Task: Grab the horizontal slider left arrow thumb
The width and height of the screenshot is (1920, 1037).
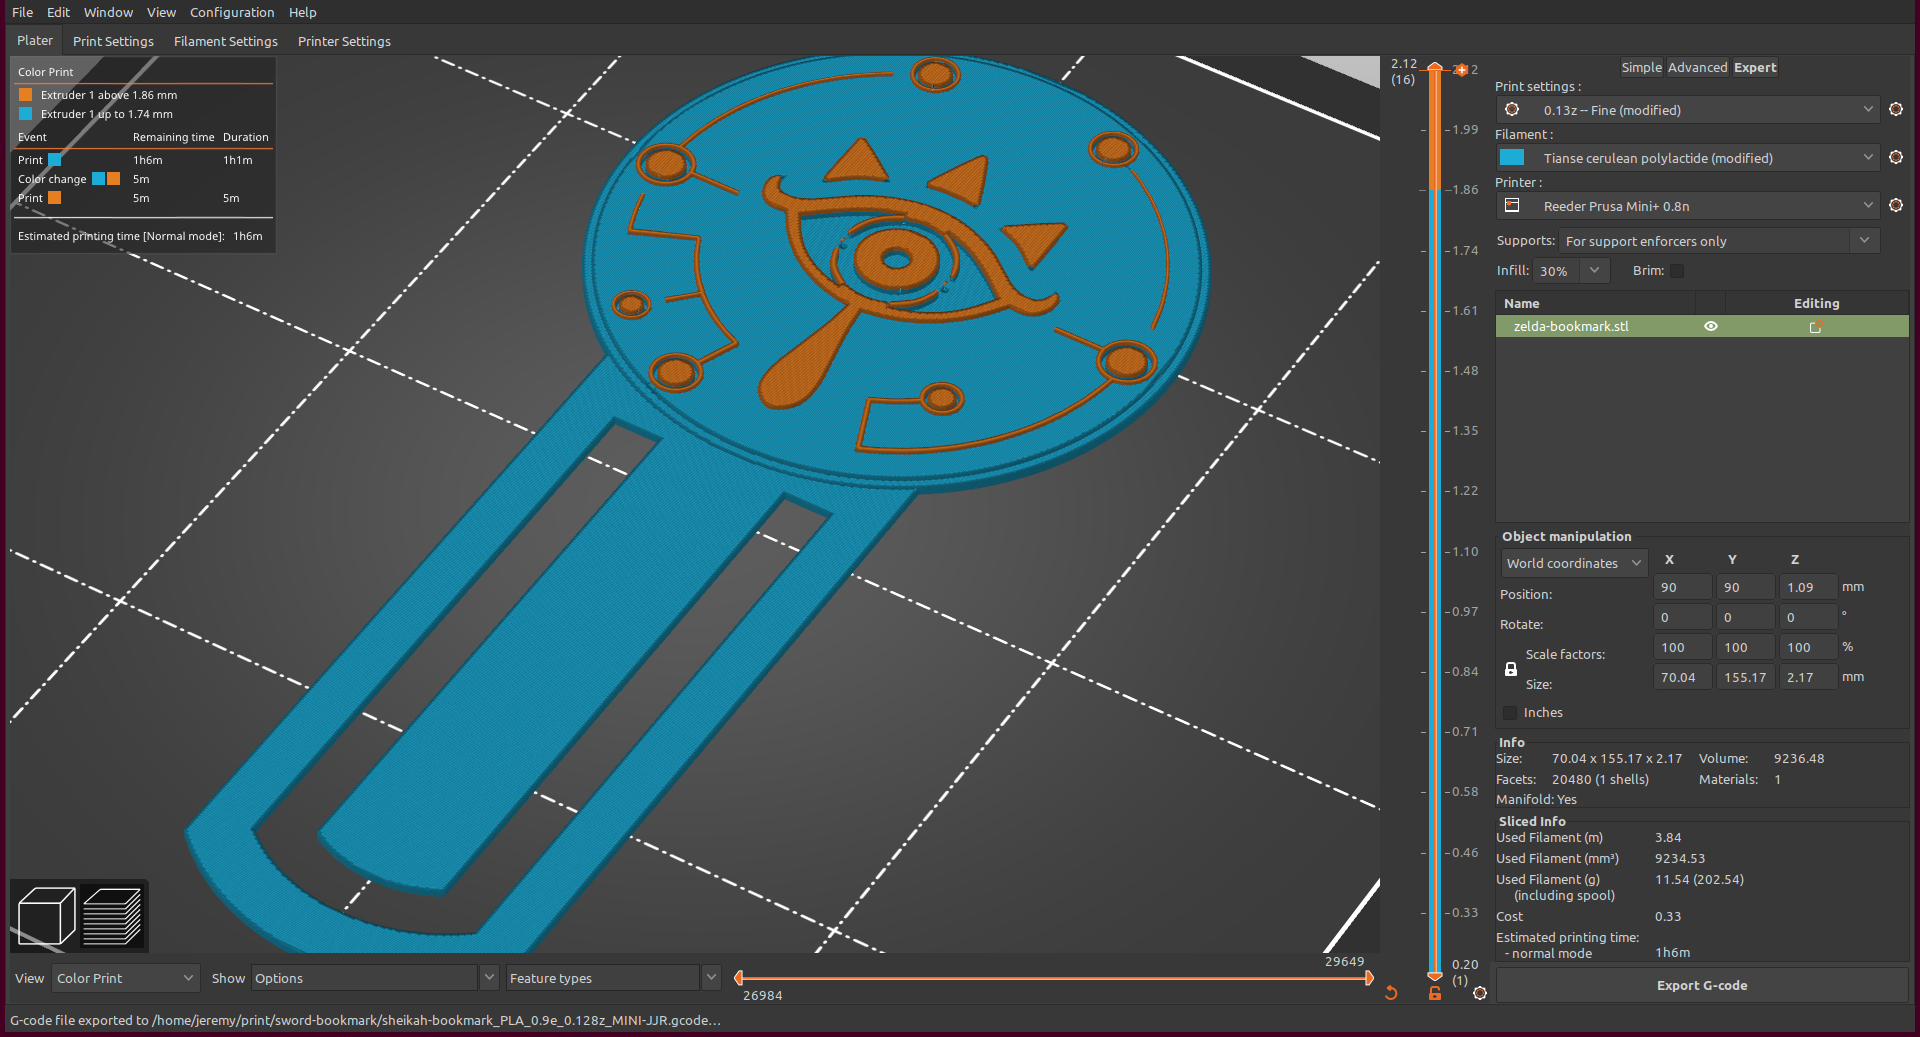Action: pyautogui.click(x=738, y=977)
